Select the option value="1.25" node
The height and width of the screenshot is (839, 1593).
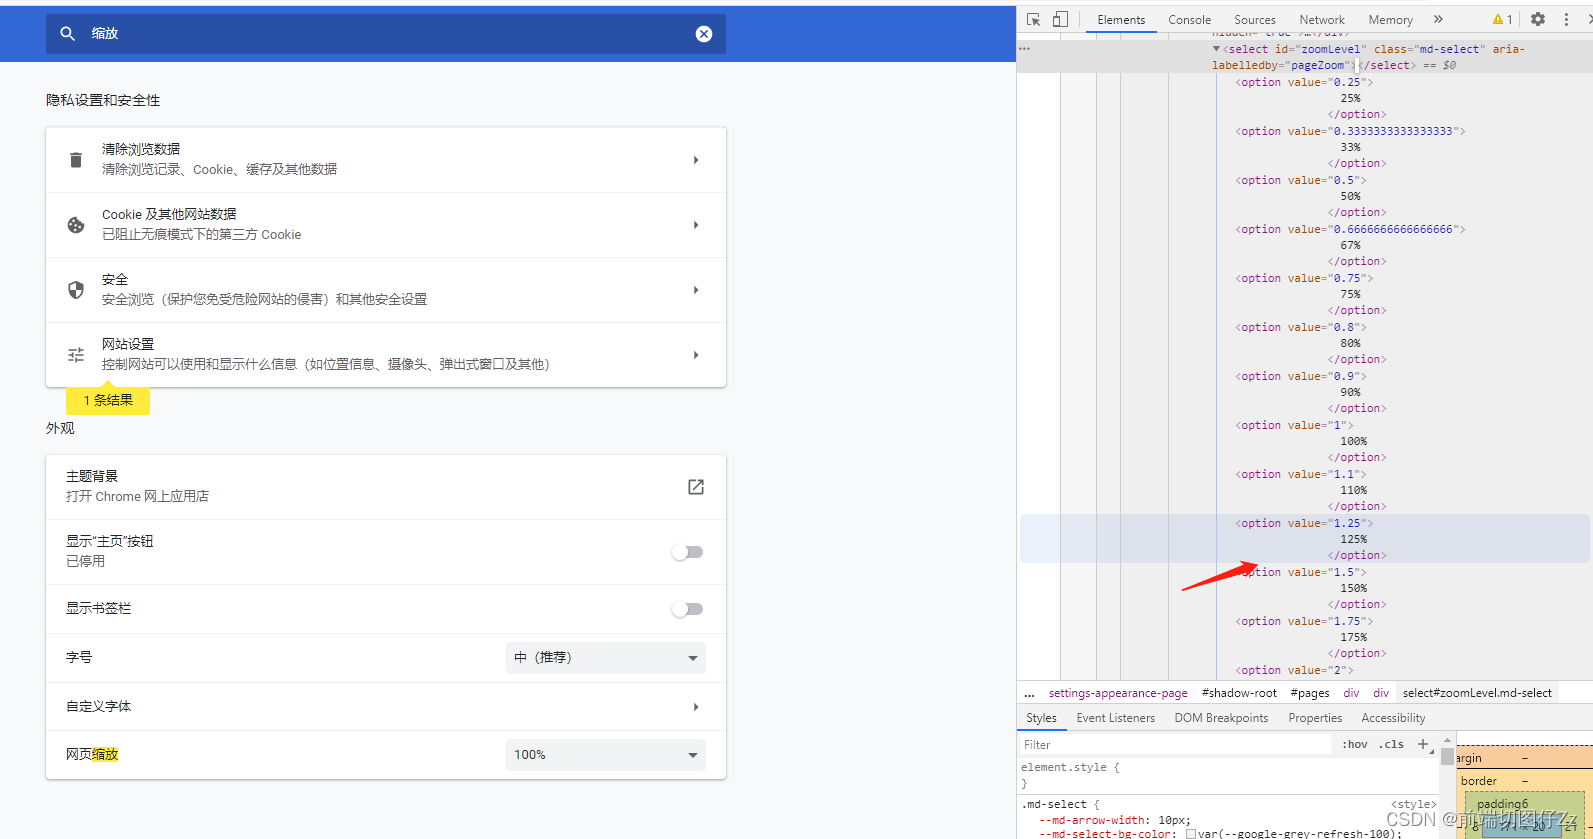point(1304,523)
